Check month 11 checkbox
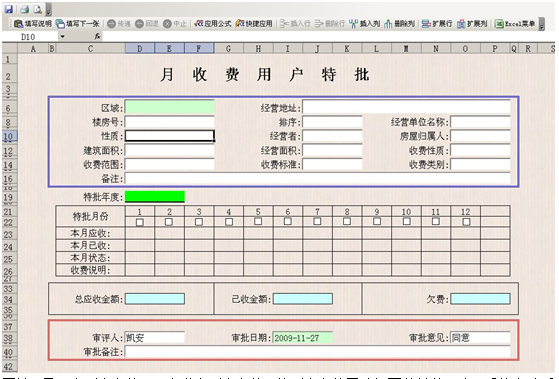Screen dimensions: 559x379 pyautogui.click(x=436, y=221)
